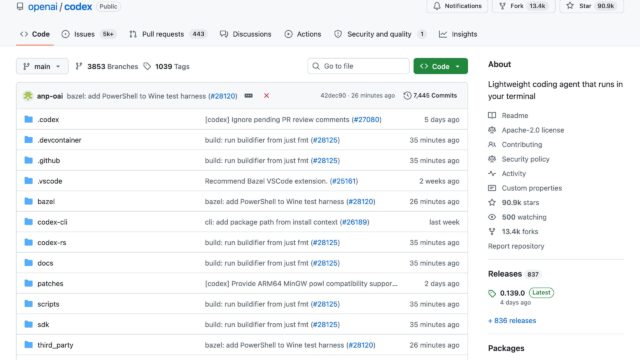The height and width of the screenshot is (360, 640).
Task: Click the .codex folder icon
Action: pos(29,119)
